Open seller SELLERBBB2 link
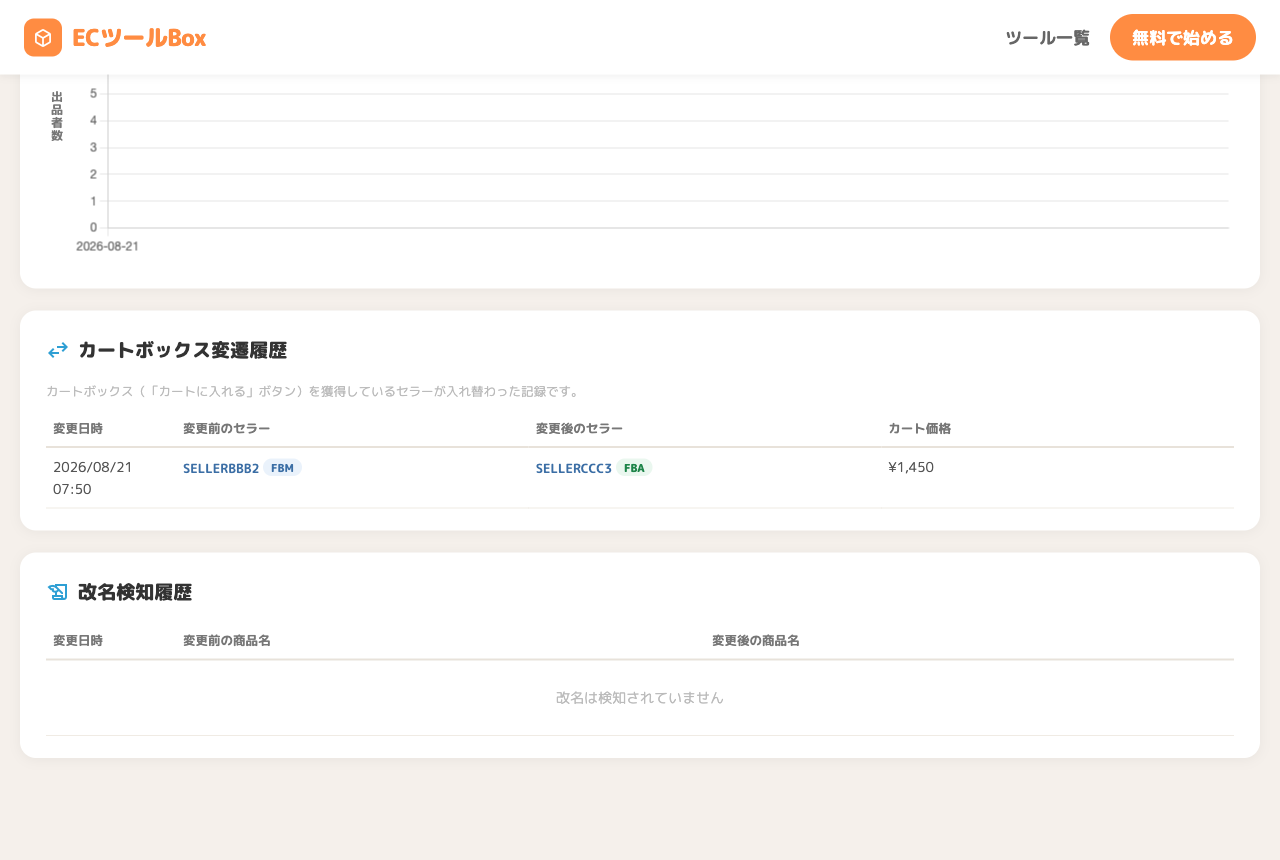 coord(221,468)
